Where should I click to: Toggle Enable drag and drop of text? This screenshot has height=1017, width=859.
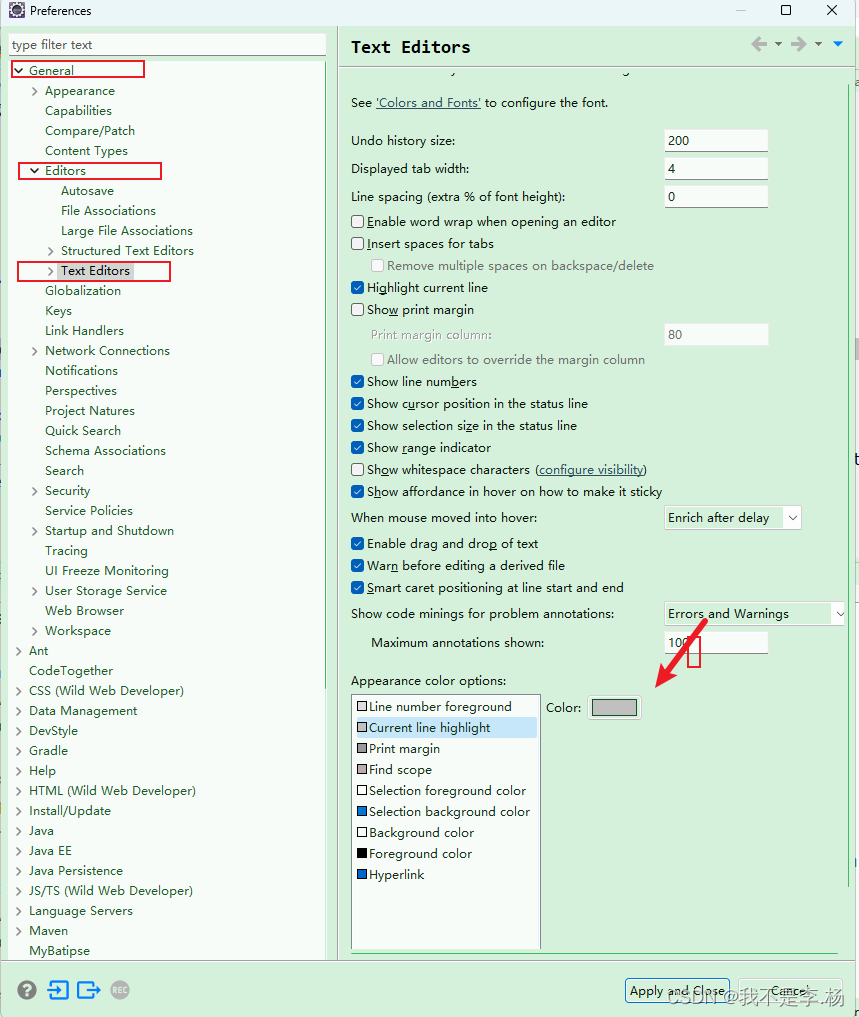click(357, 544)
